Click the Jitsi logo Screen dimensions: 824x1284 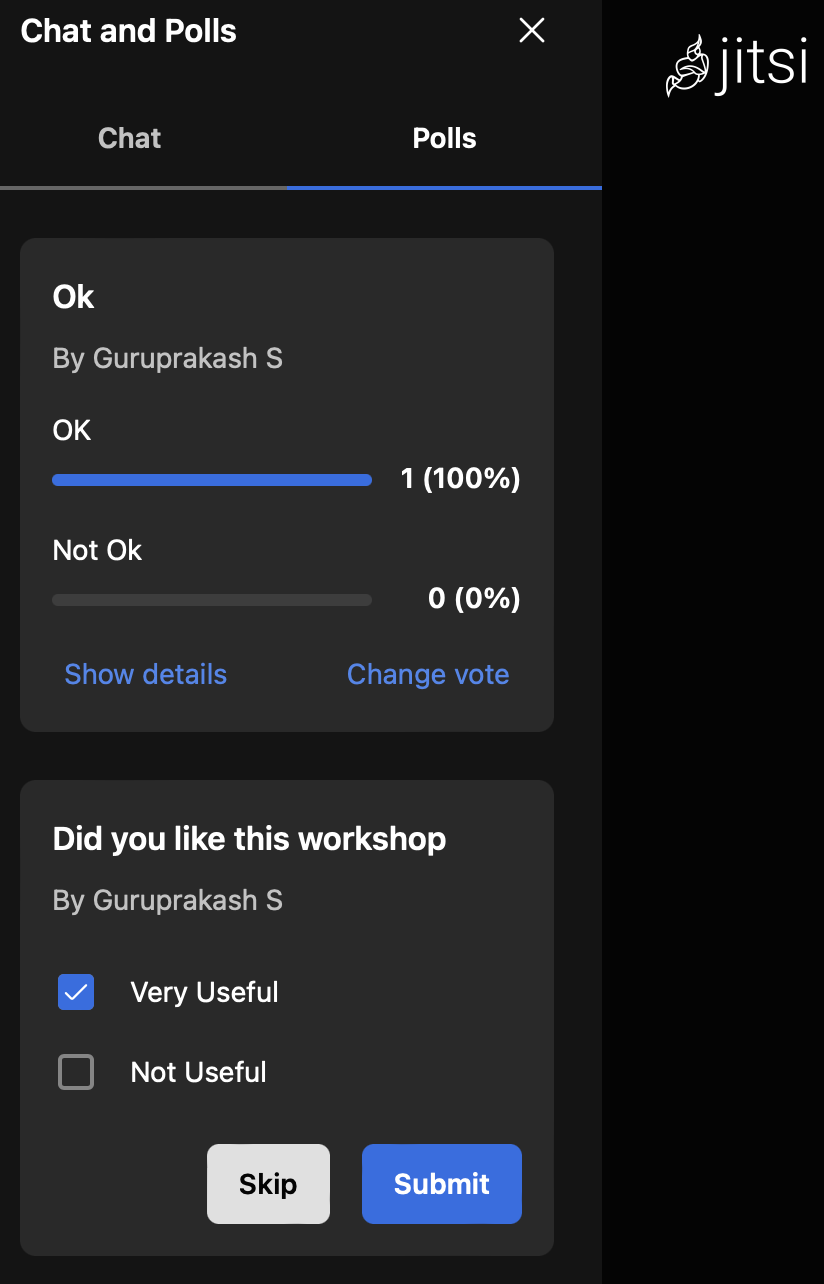736,66
